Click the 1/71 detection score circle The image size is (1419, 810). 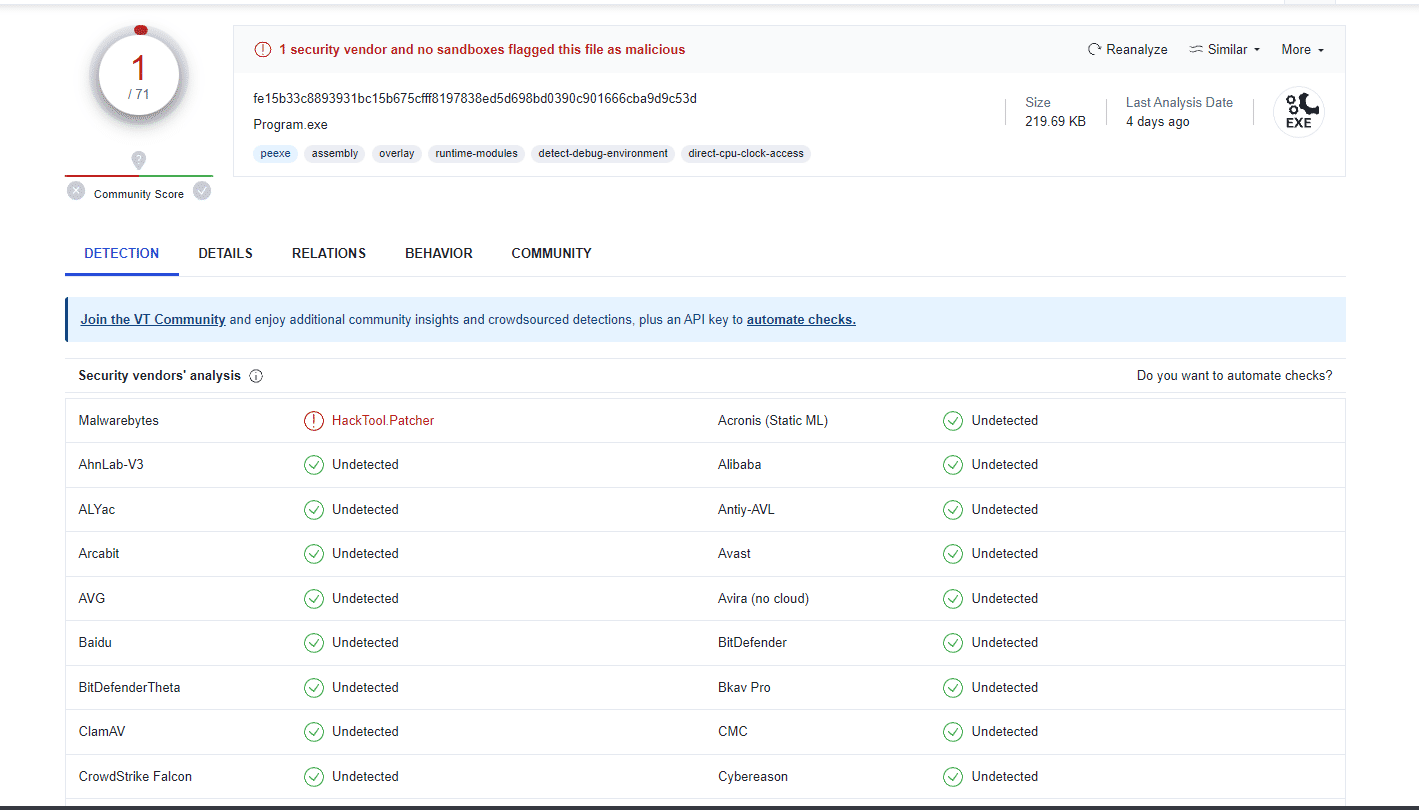pyautogui.click(x=139, y=75)
